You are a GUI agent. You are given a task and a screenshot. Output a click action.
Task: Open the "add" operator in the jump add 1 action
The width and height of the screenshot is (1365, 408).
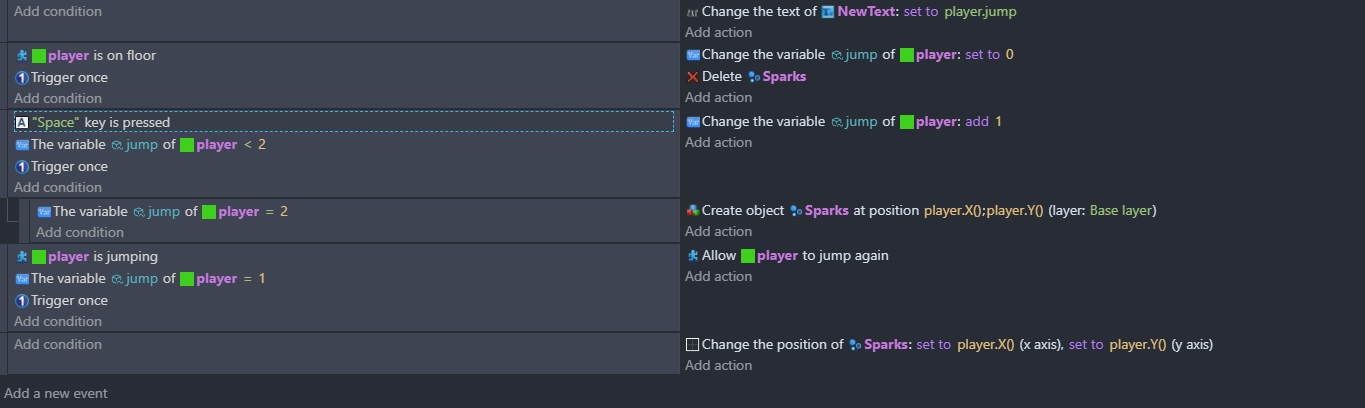(977, 122)
